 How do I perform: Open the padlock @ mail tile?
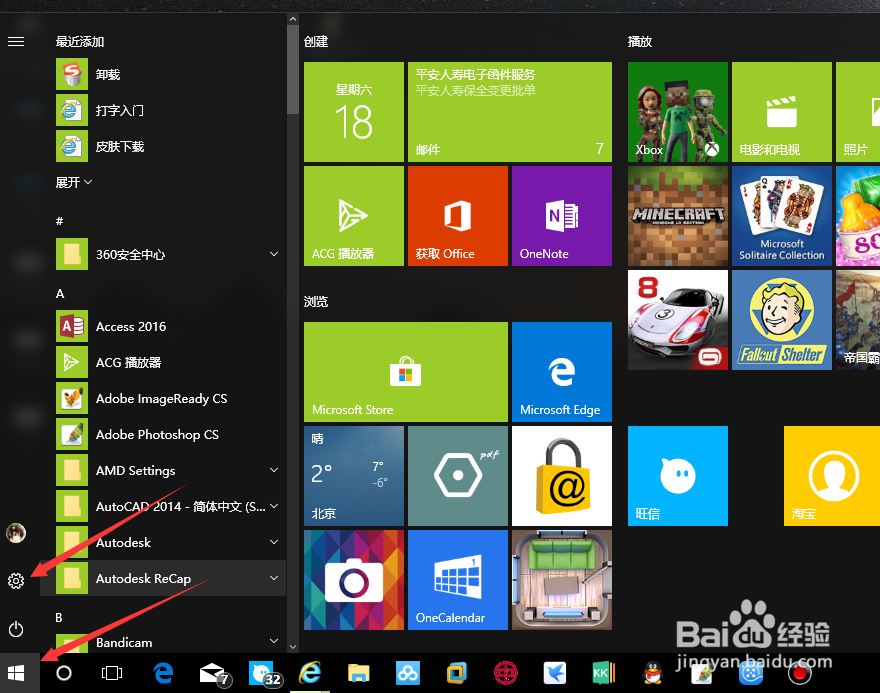click(x=562, y=476)
